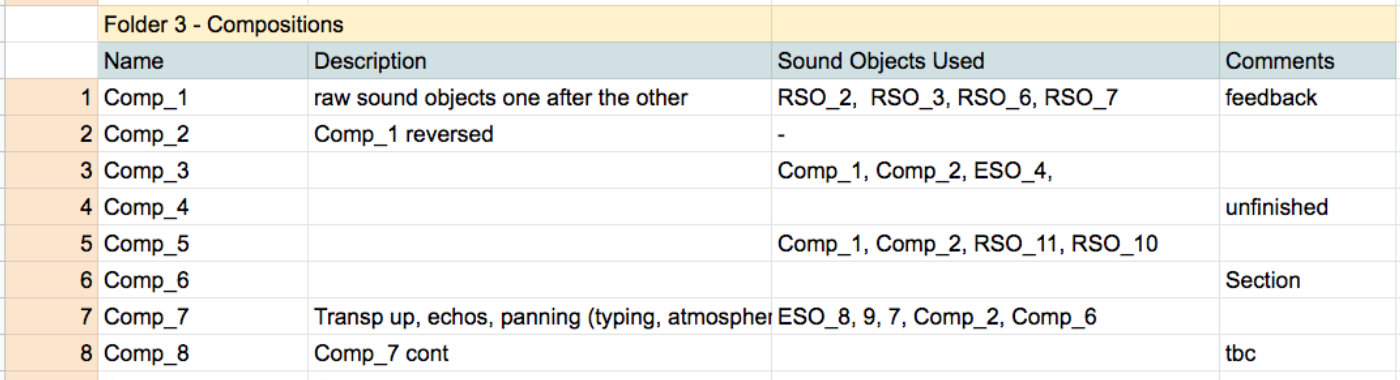
Task: Click the 'Comp_7 cont' description cell
Action: [539, 353]
